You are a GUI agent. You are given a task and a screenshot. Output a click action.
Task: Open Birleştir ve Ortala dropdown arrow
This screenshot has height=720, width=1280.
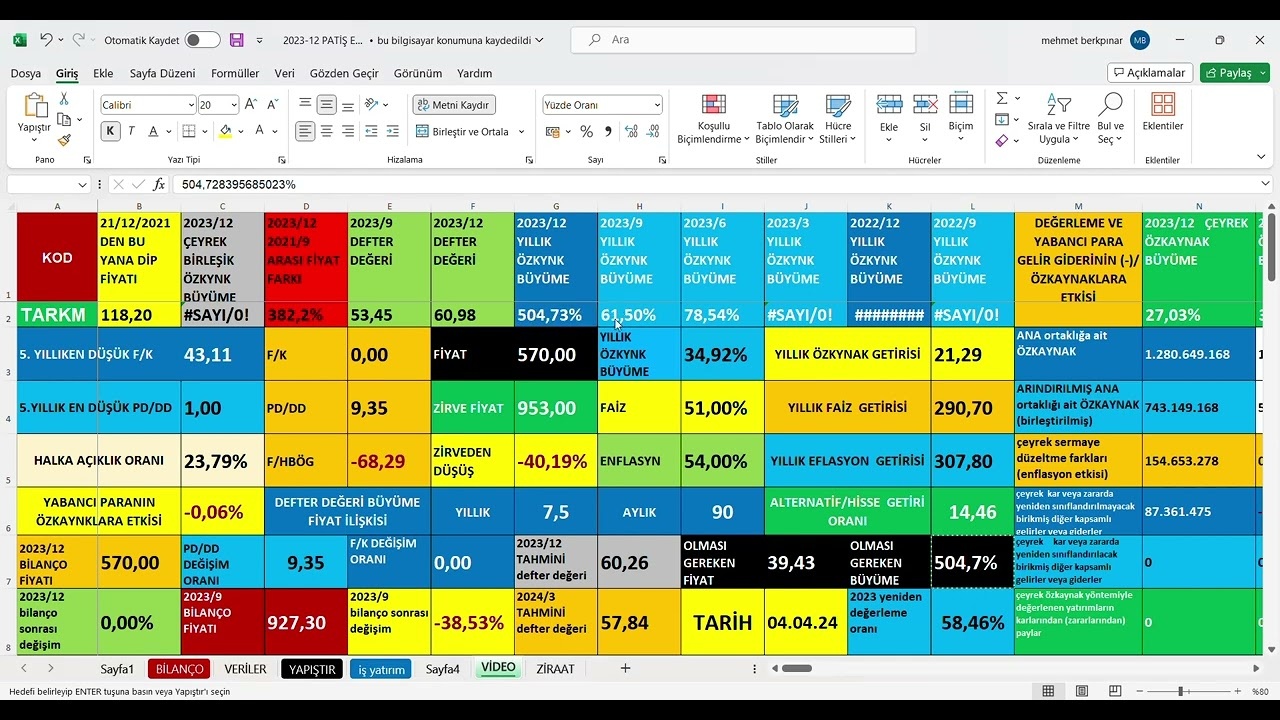(x=521, y=132)
